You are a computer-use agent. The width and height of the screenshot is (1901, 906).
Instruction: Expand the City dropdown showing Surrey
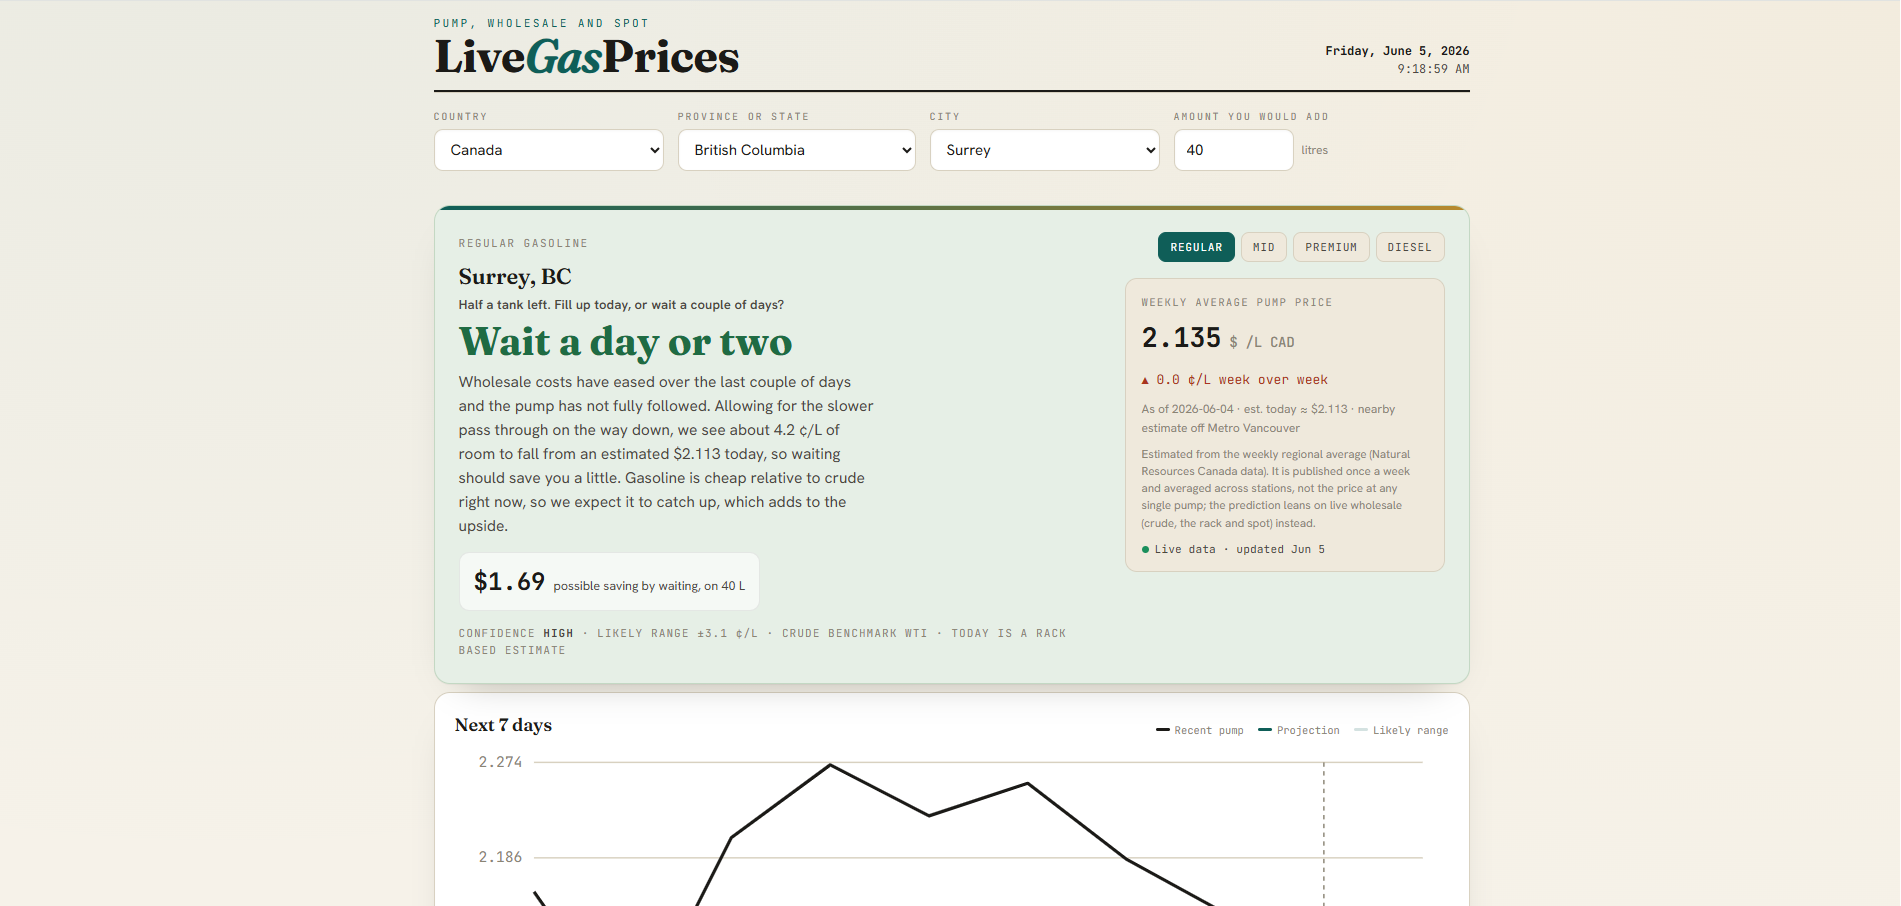1044,150
